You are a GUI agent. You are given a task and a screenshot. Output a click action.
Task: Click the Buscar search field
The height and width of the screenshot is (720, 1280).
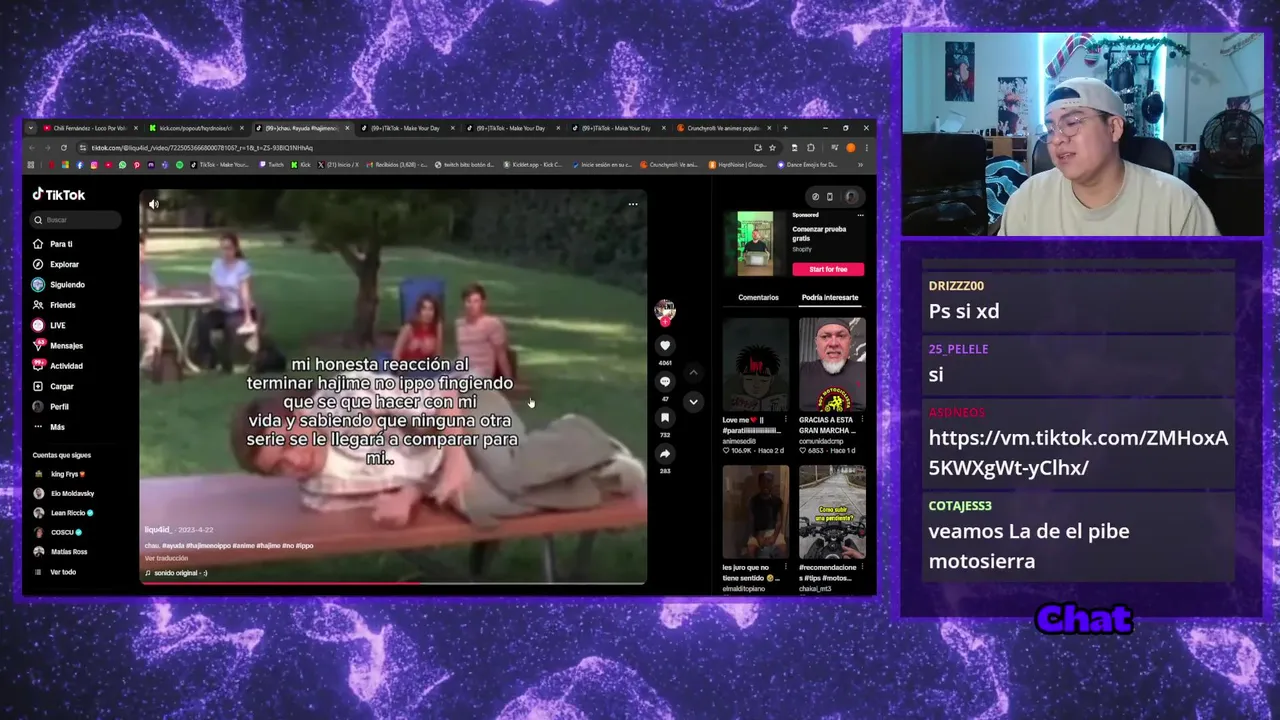76,220
